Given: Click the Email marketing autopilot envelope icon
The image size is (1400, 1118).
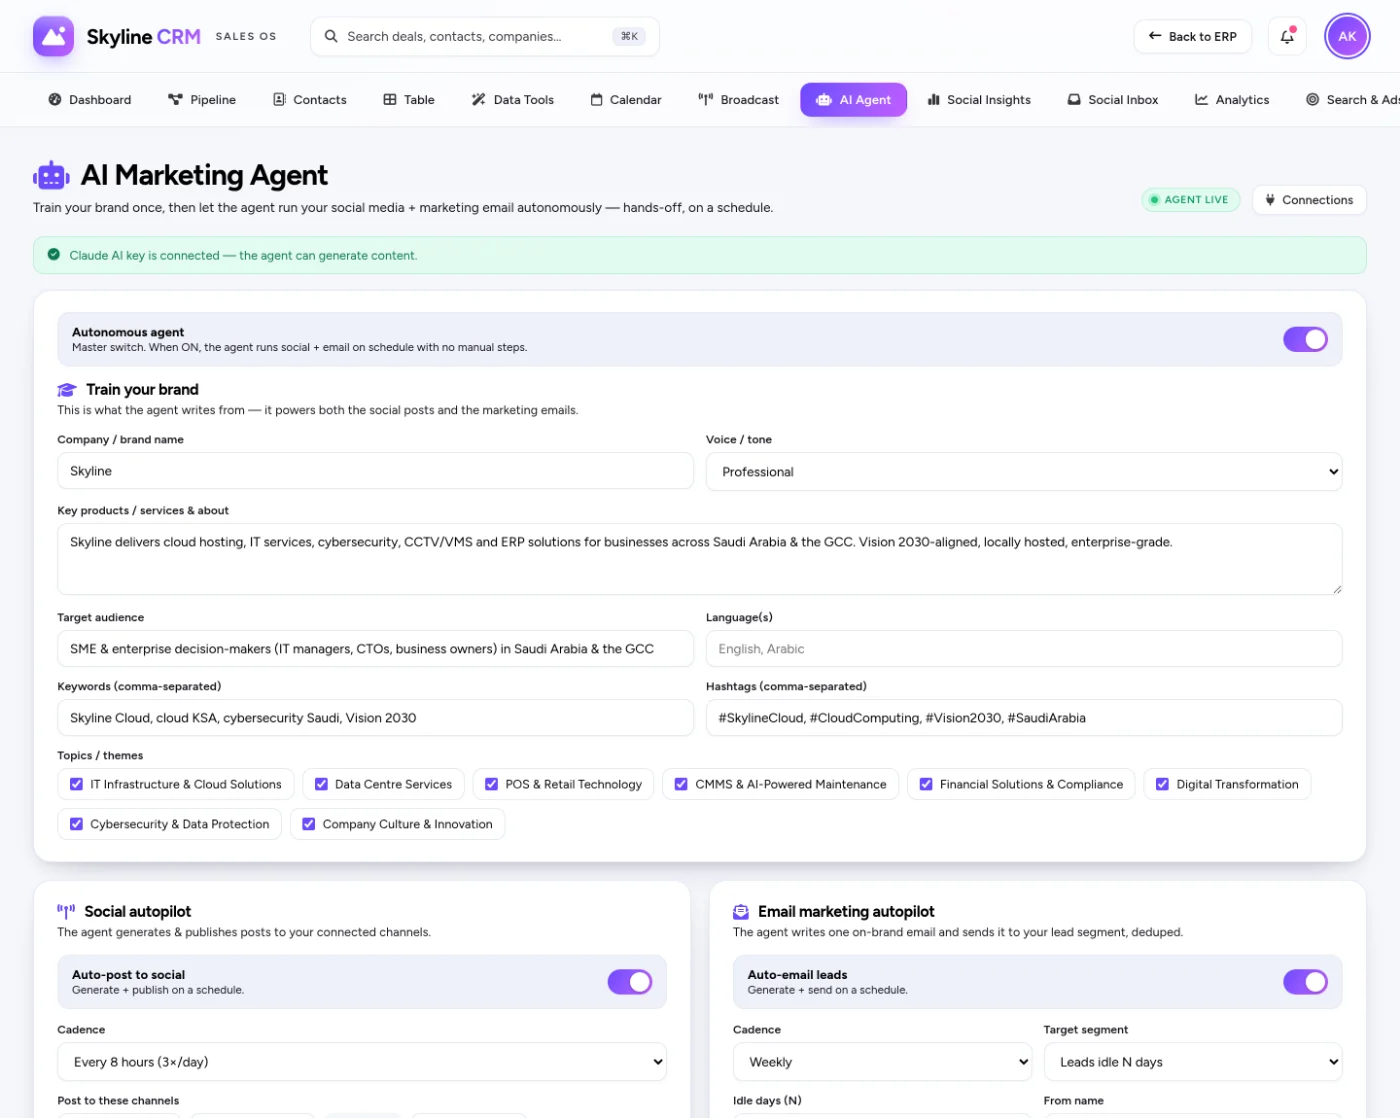Looking at the screenshot, I should click(741, 912).
